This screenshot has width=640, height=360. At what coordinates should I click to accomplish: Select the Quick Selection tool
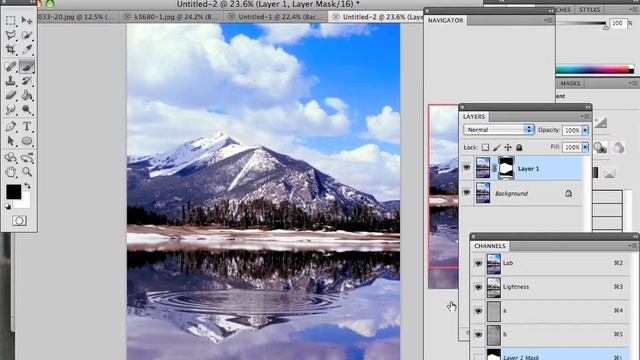[27, 35]
